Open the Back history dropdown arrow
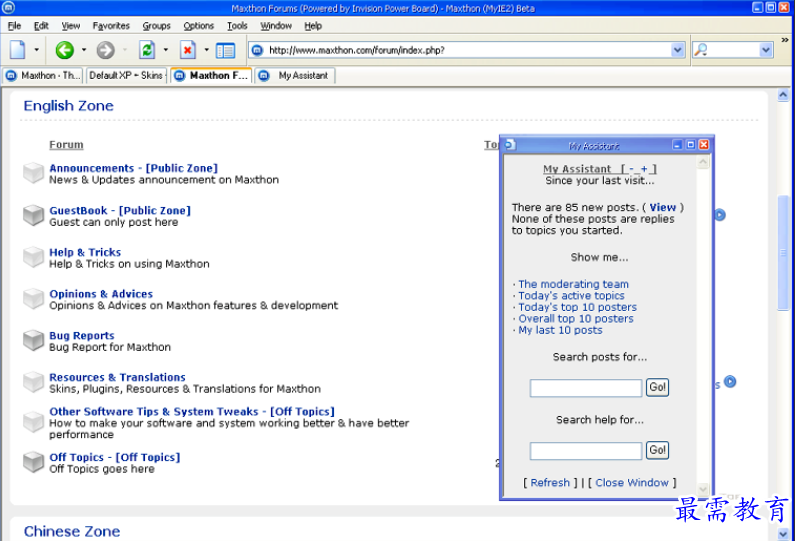This screenshot has height=541, width=797. coord(84,50)
